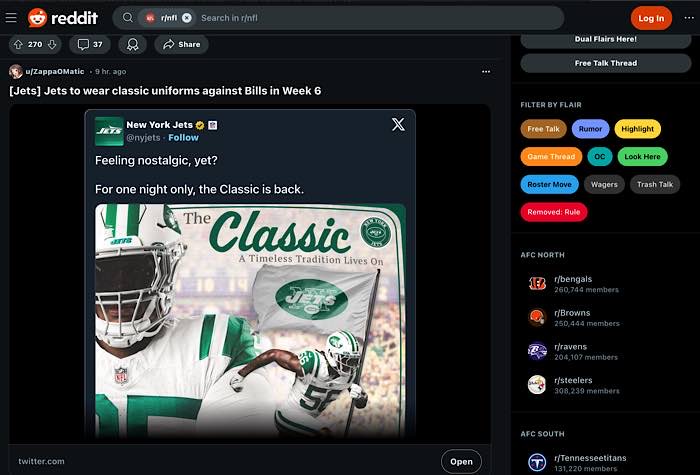Click the twitter.com source link
Image resolution: width=700 pixels, height=475 pixels.
click(41, 461)
